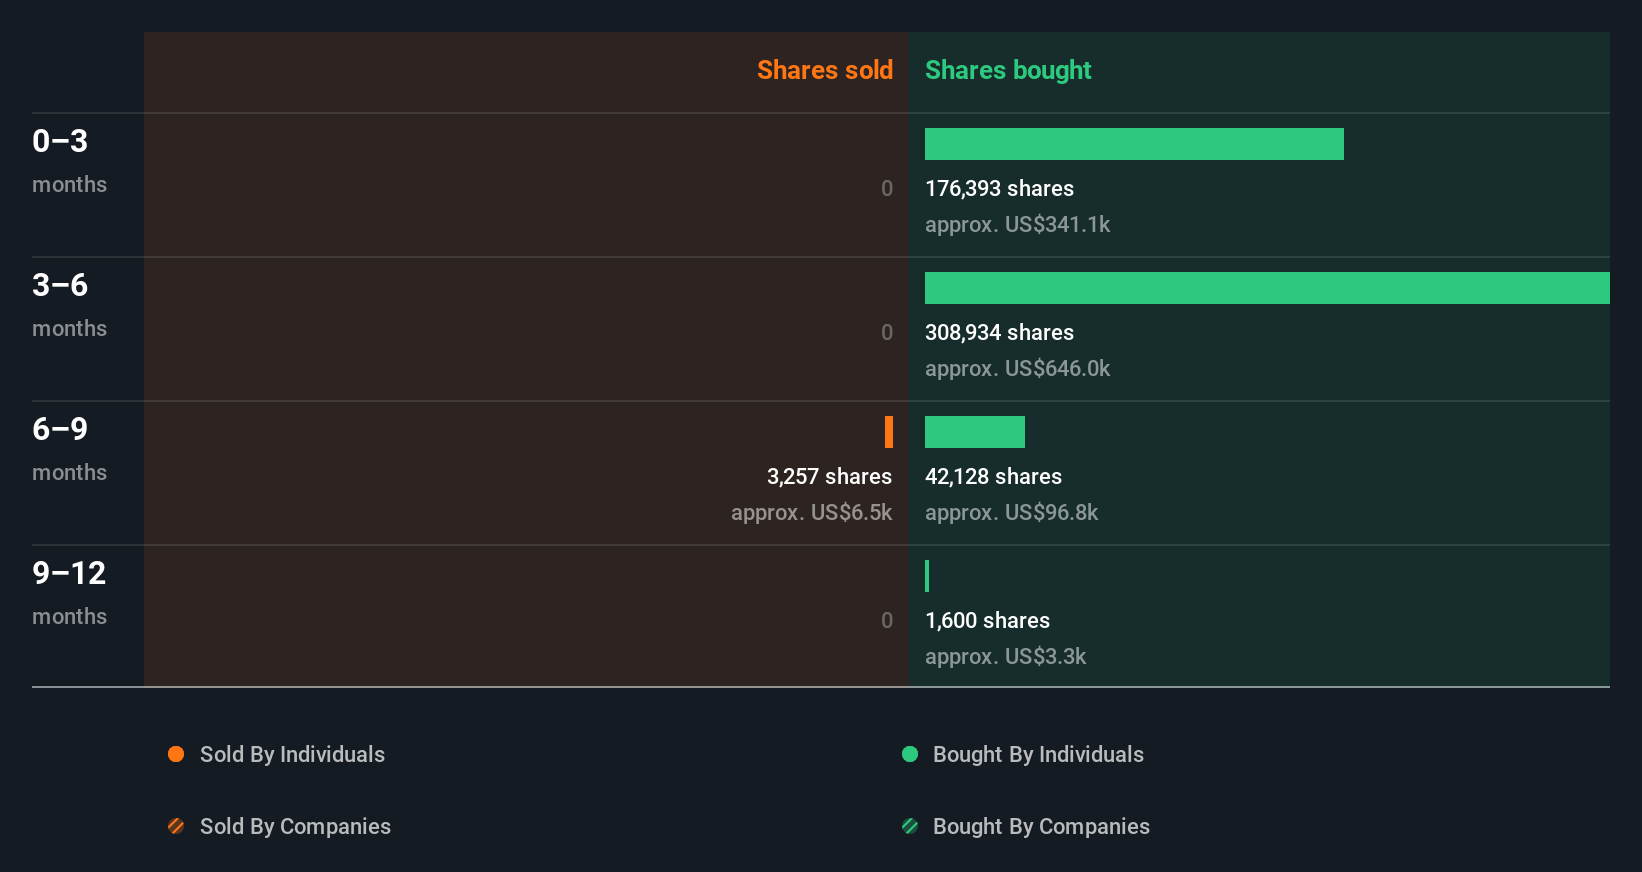
Task: Click the 176,393 shares value text
Action: 999,188
